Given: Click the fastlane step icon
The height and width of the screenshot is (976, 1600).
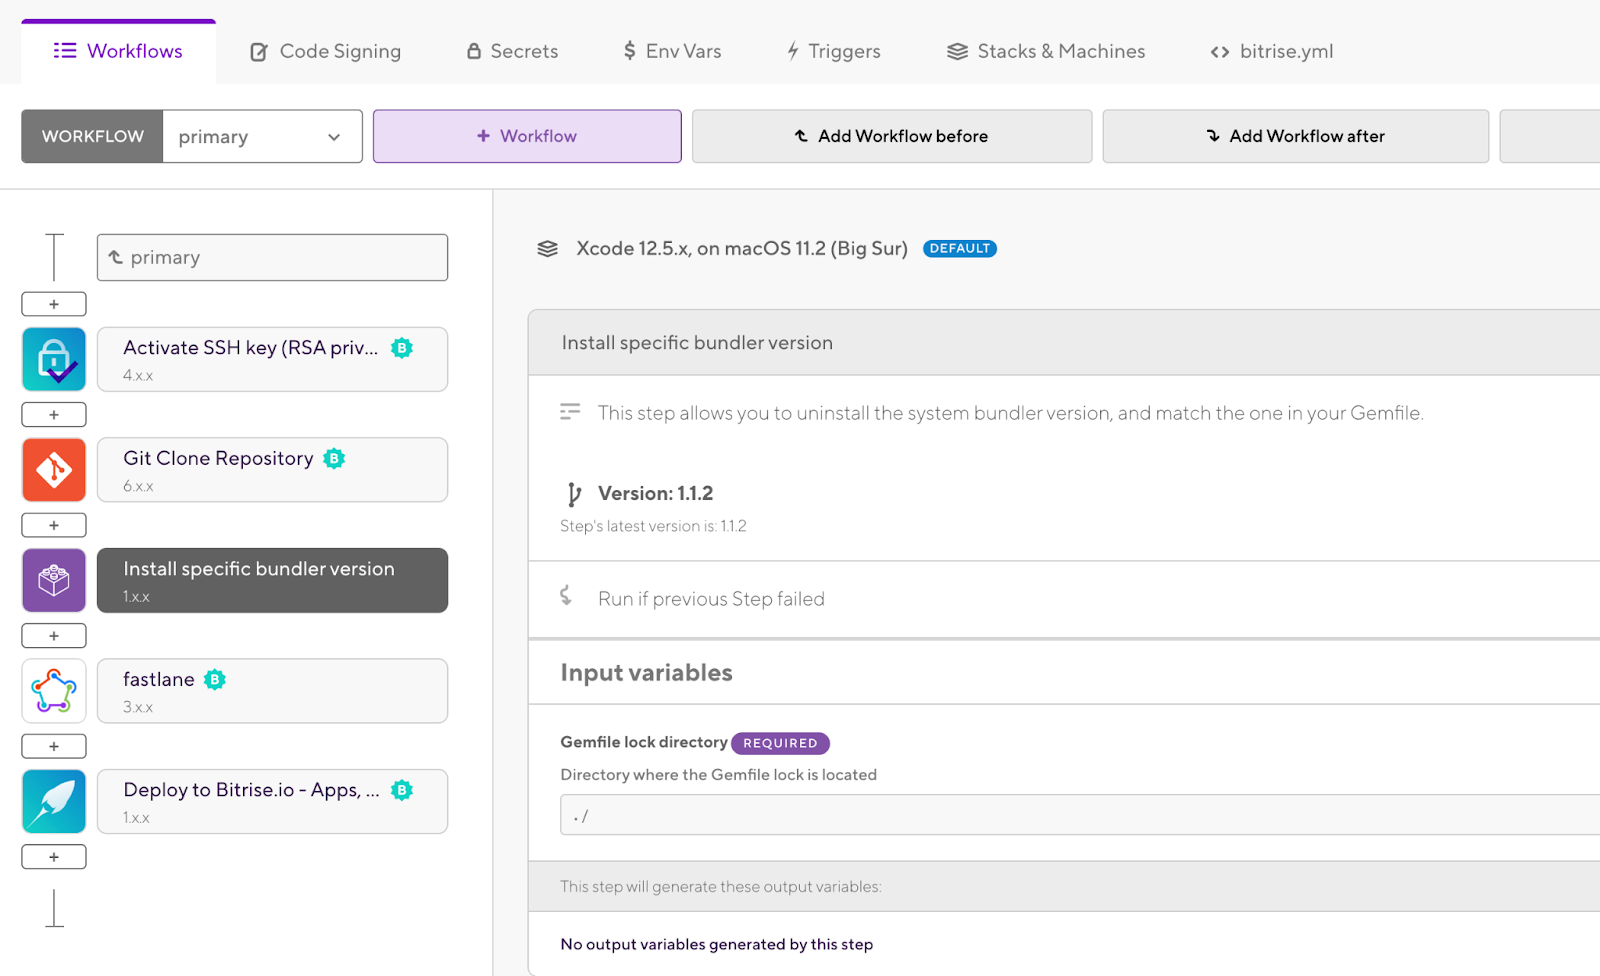Looking at the screenshot, I should click(54, 691).
